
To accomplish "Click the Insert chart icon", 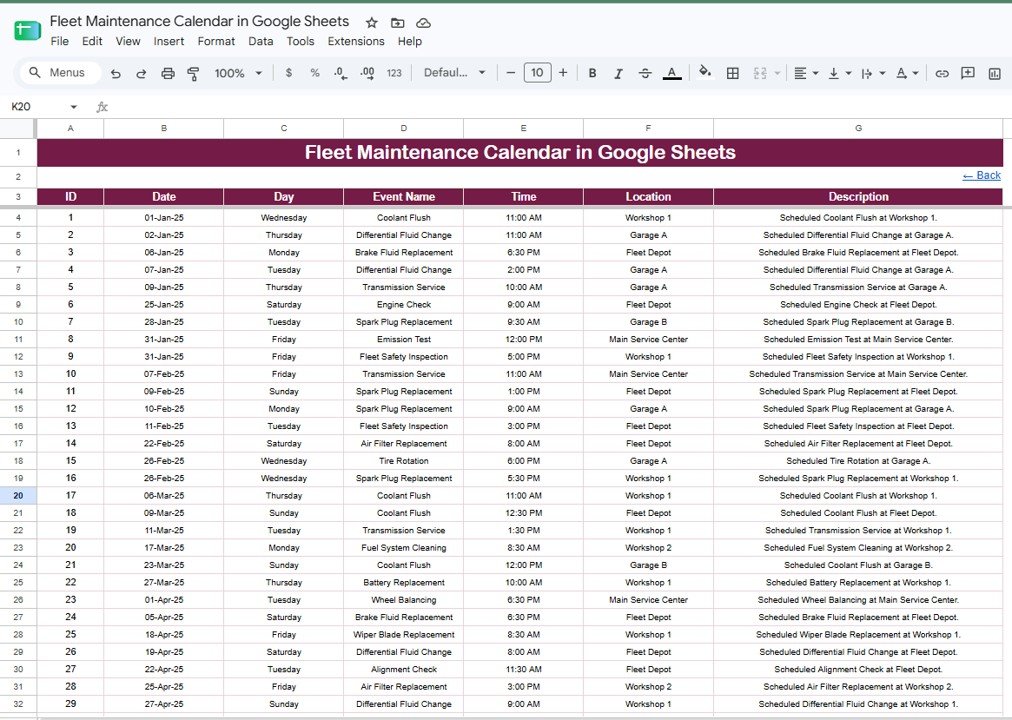I will pos(995,74).
